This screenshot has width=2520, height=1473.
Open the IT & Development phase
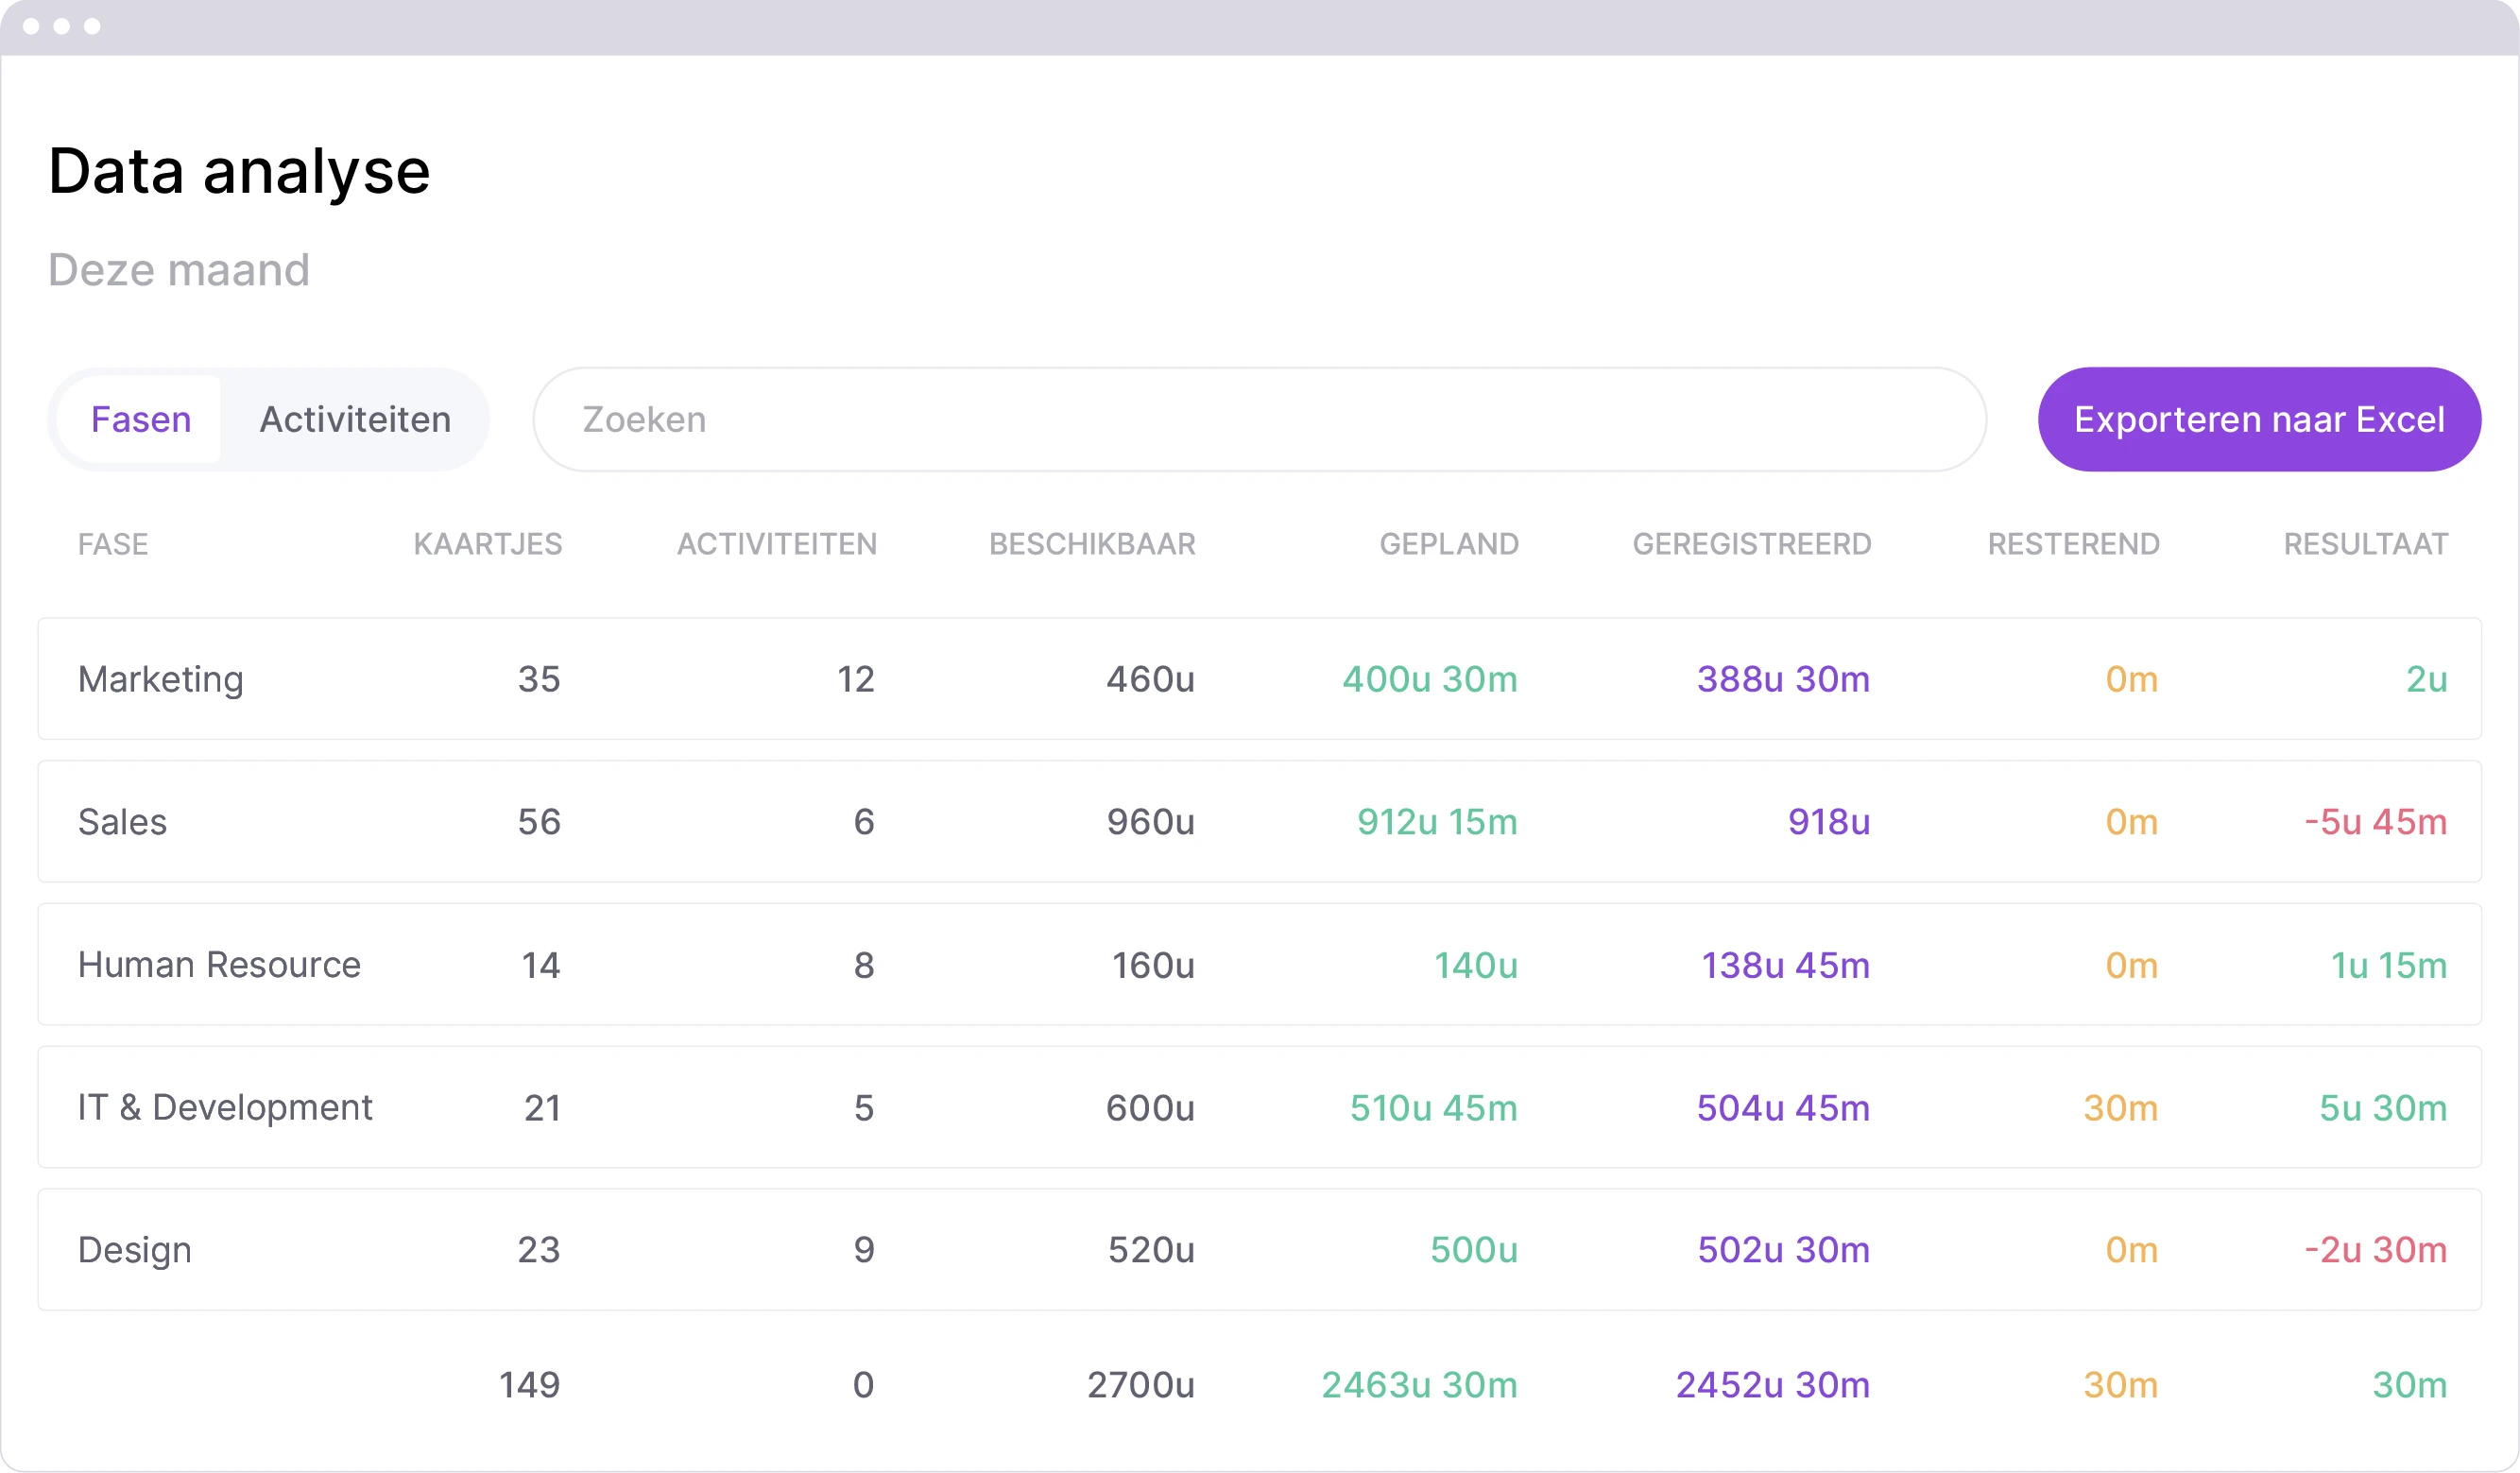[x=1260, y=1107]
